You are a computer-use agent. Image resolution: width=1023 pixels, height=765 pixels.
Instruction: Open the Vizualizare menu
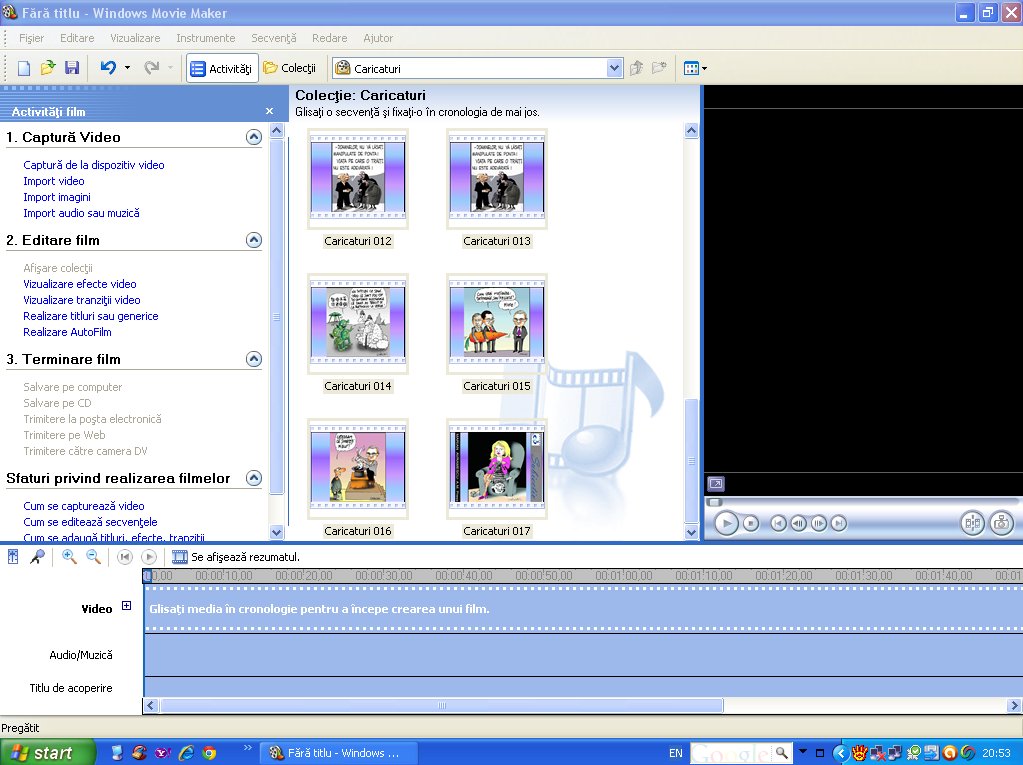135,38
